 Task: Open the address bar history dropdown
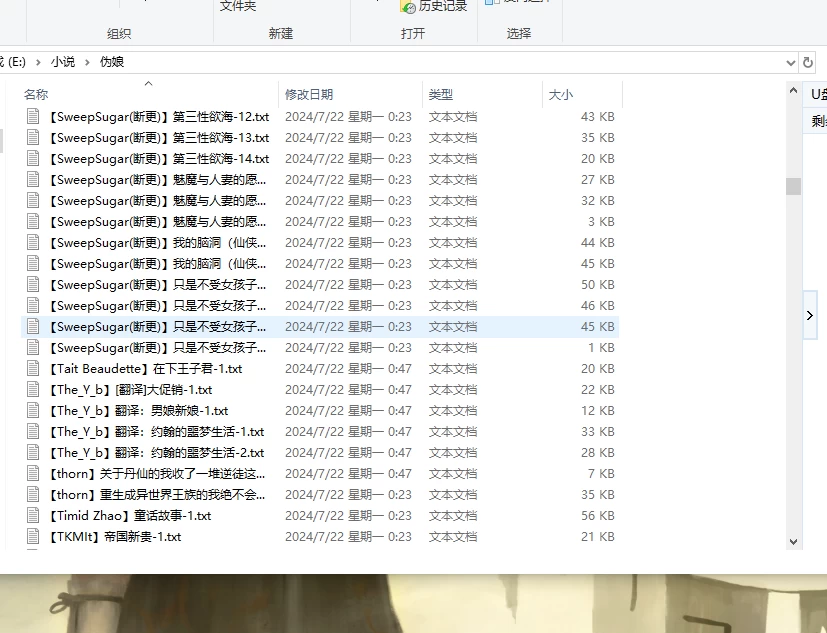[791, 63]
